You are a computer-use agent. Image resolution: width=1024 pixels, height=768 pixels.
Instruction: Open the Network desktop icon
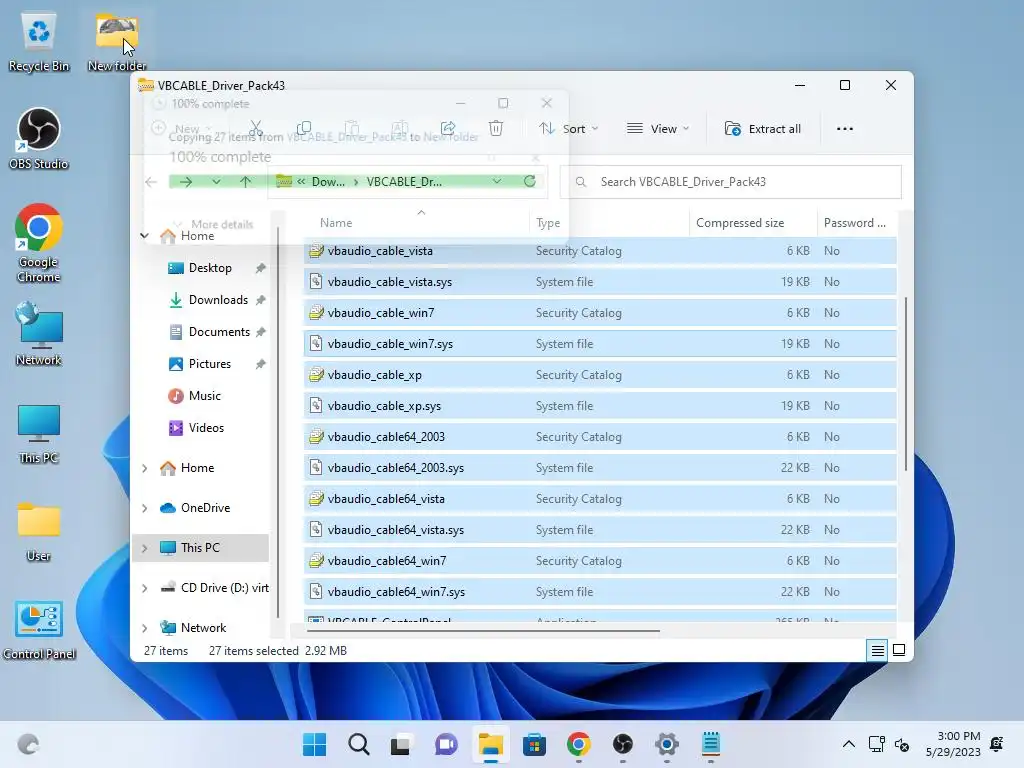[39, 334]
